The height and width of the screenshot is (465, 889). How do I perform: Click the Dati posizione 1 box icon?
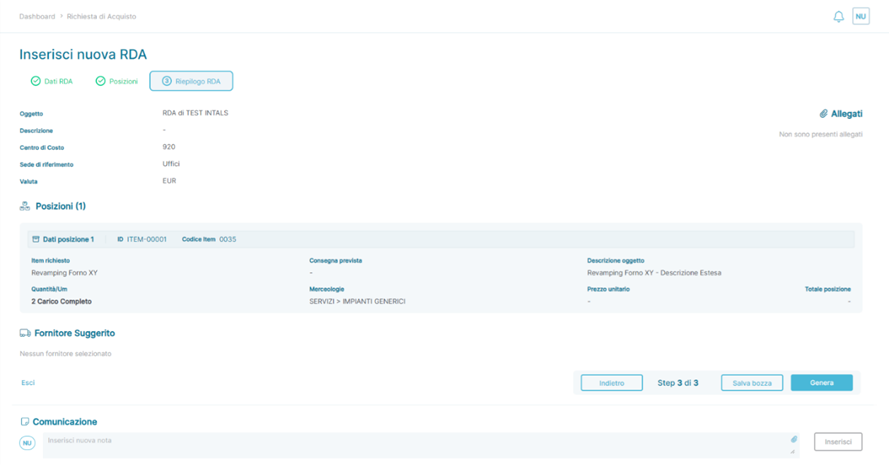pos(36,239)
